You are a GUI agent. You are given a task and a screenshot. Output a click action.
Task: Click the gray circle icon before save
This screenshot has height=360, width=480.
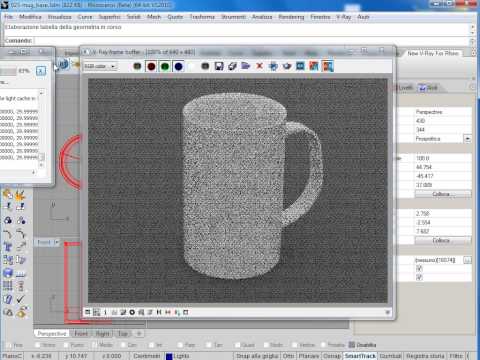(x=205, y=66)
